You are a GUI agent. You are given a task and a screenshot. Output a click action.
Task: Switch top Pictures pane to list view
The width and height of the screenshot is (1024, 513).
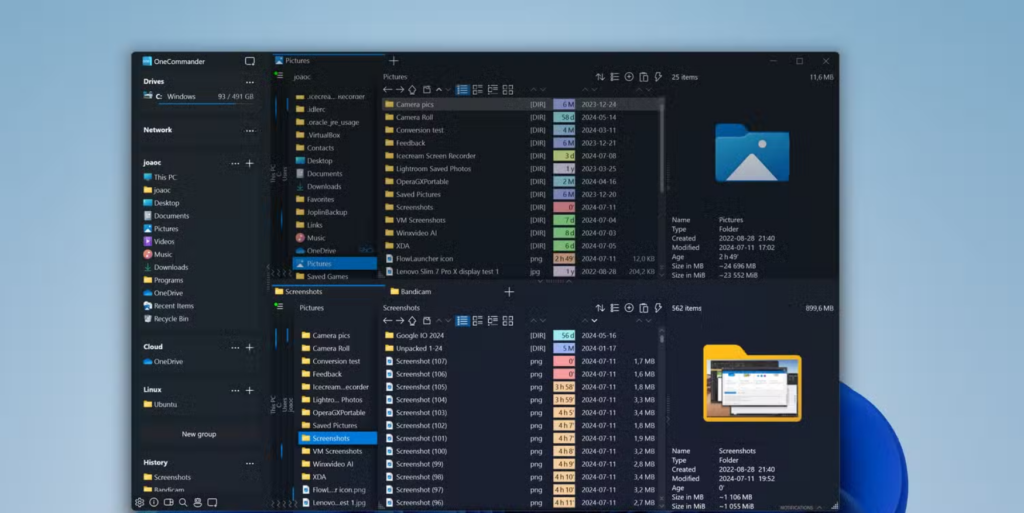click(x=462, y=90)
